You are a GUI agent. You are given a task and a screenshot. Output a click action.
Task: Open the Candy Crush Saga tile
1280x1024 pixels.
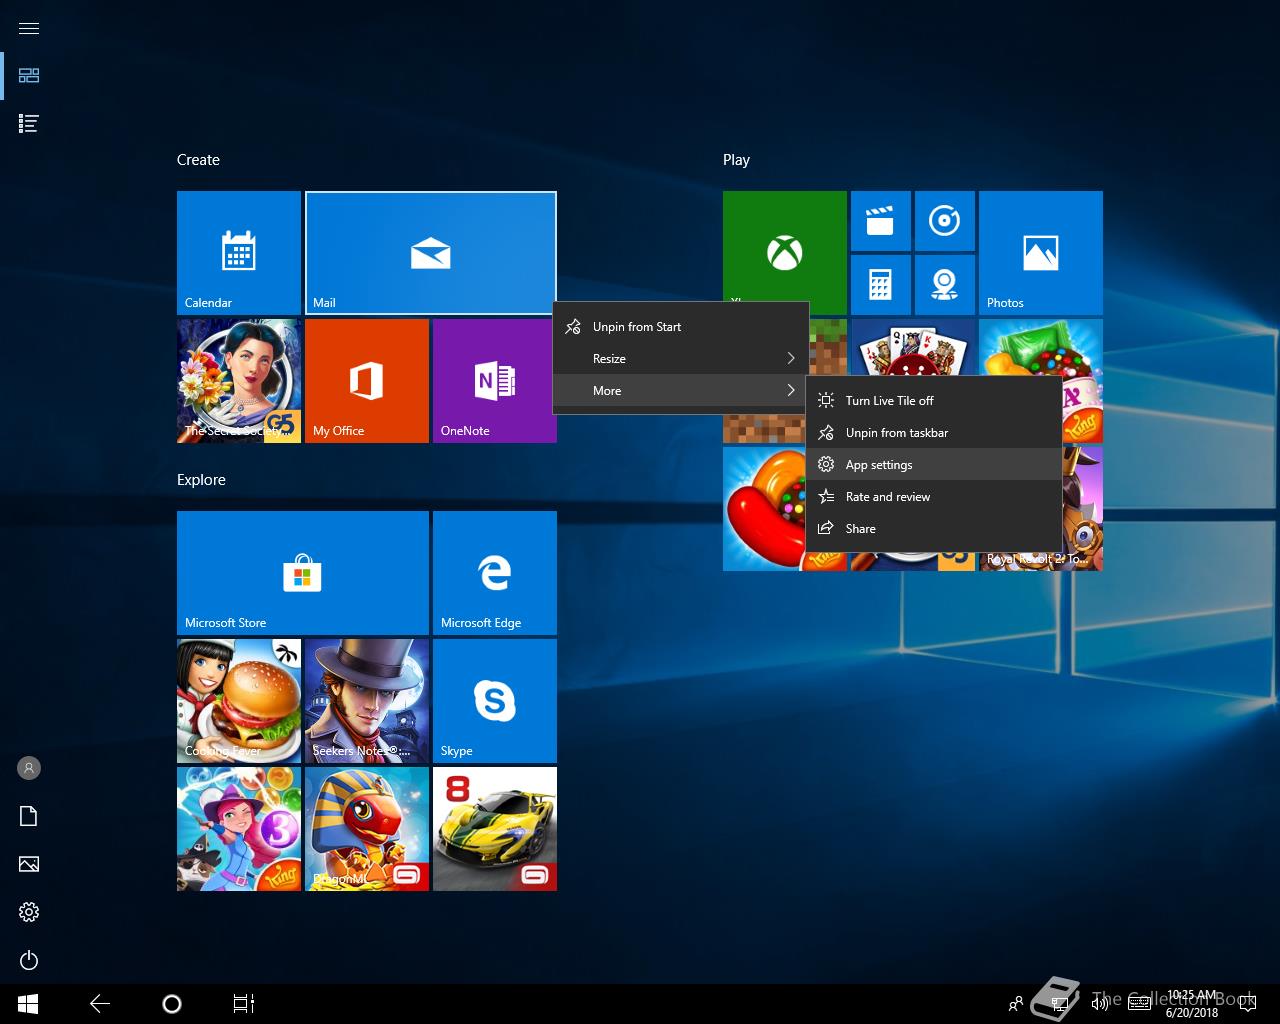pyautogui.click(x=764, y=509)
